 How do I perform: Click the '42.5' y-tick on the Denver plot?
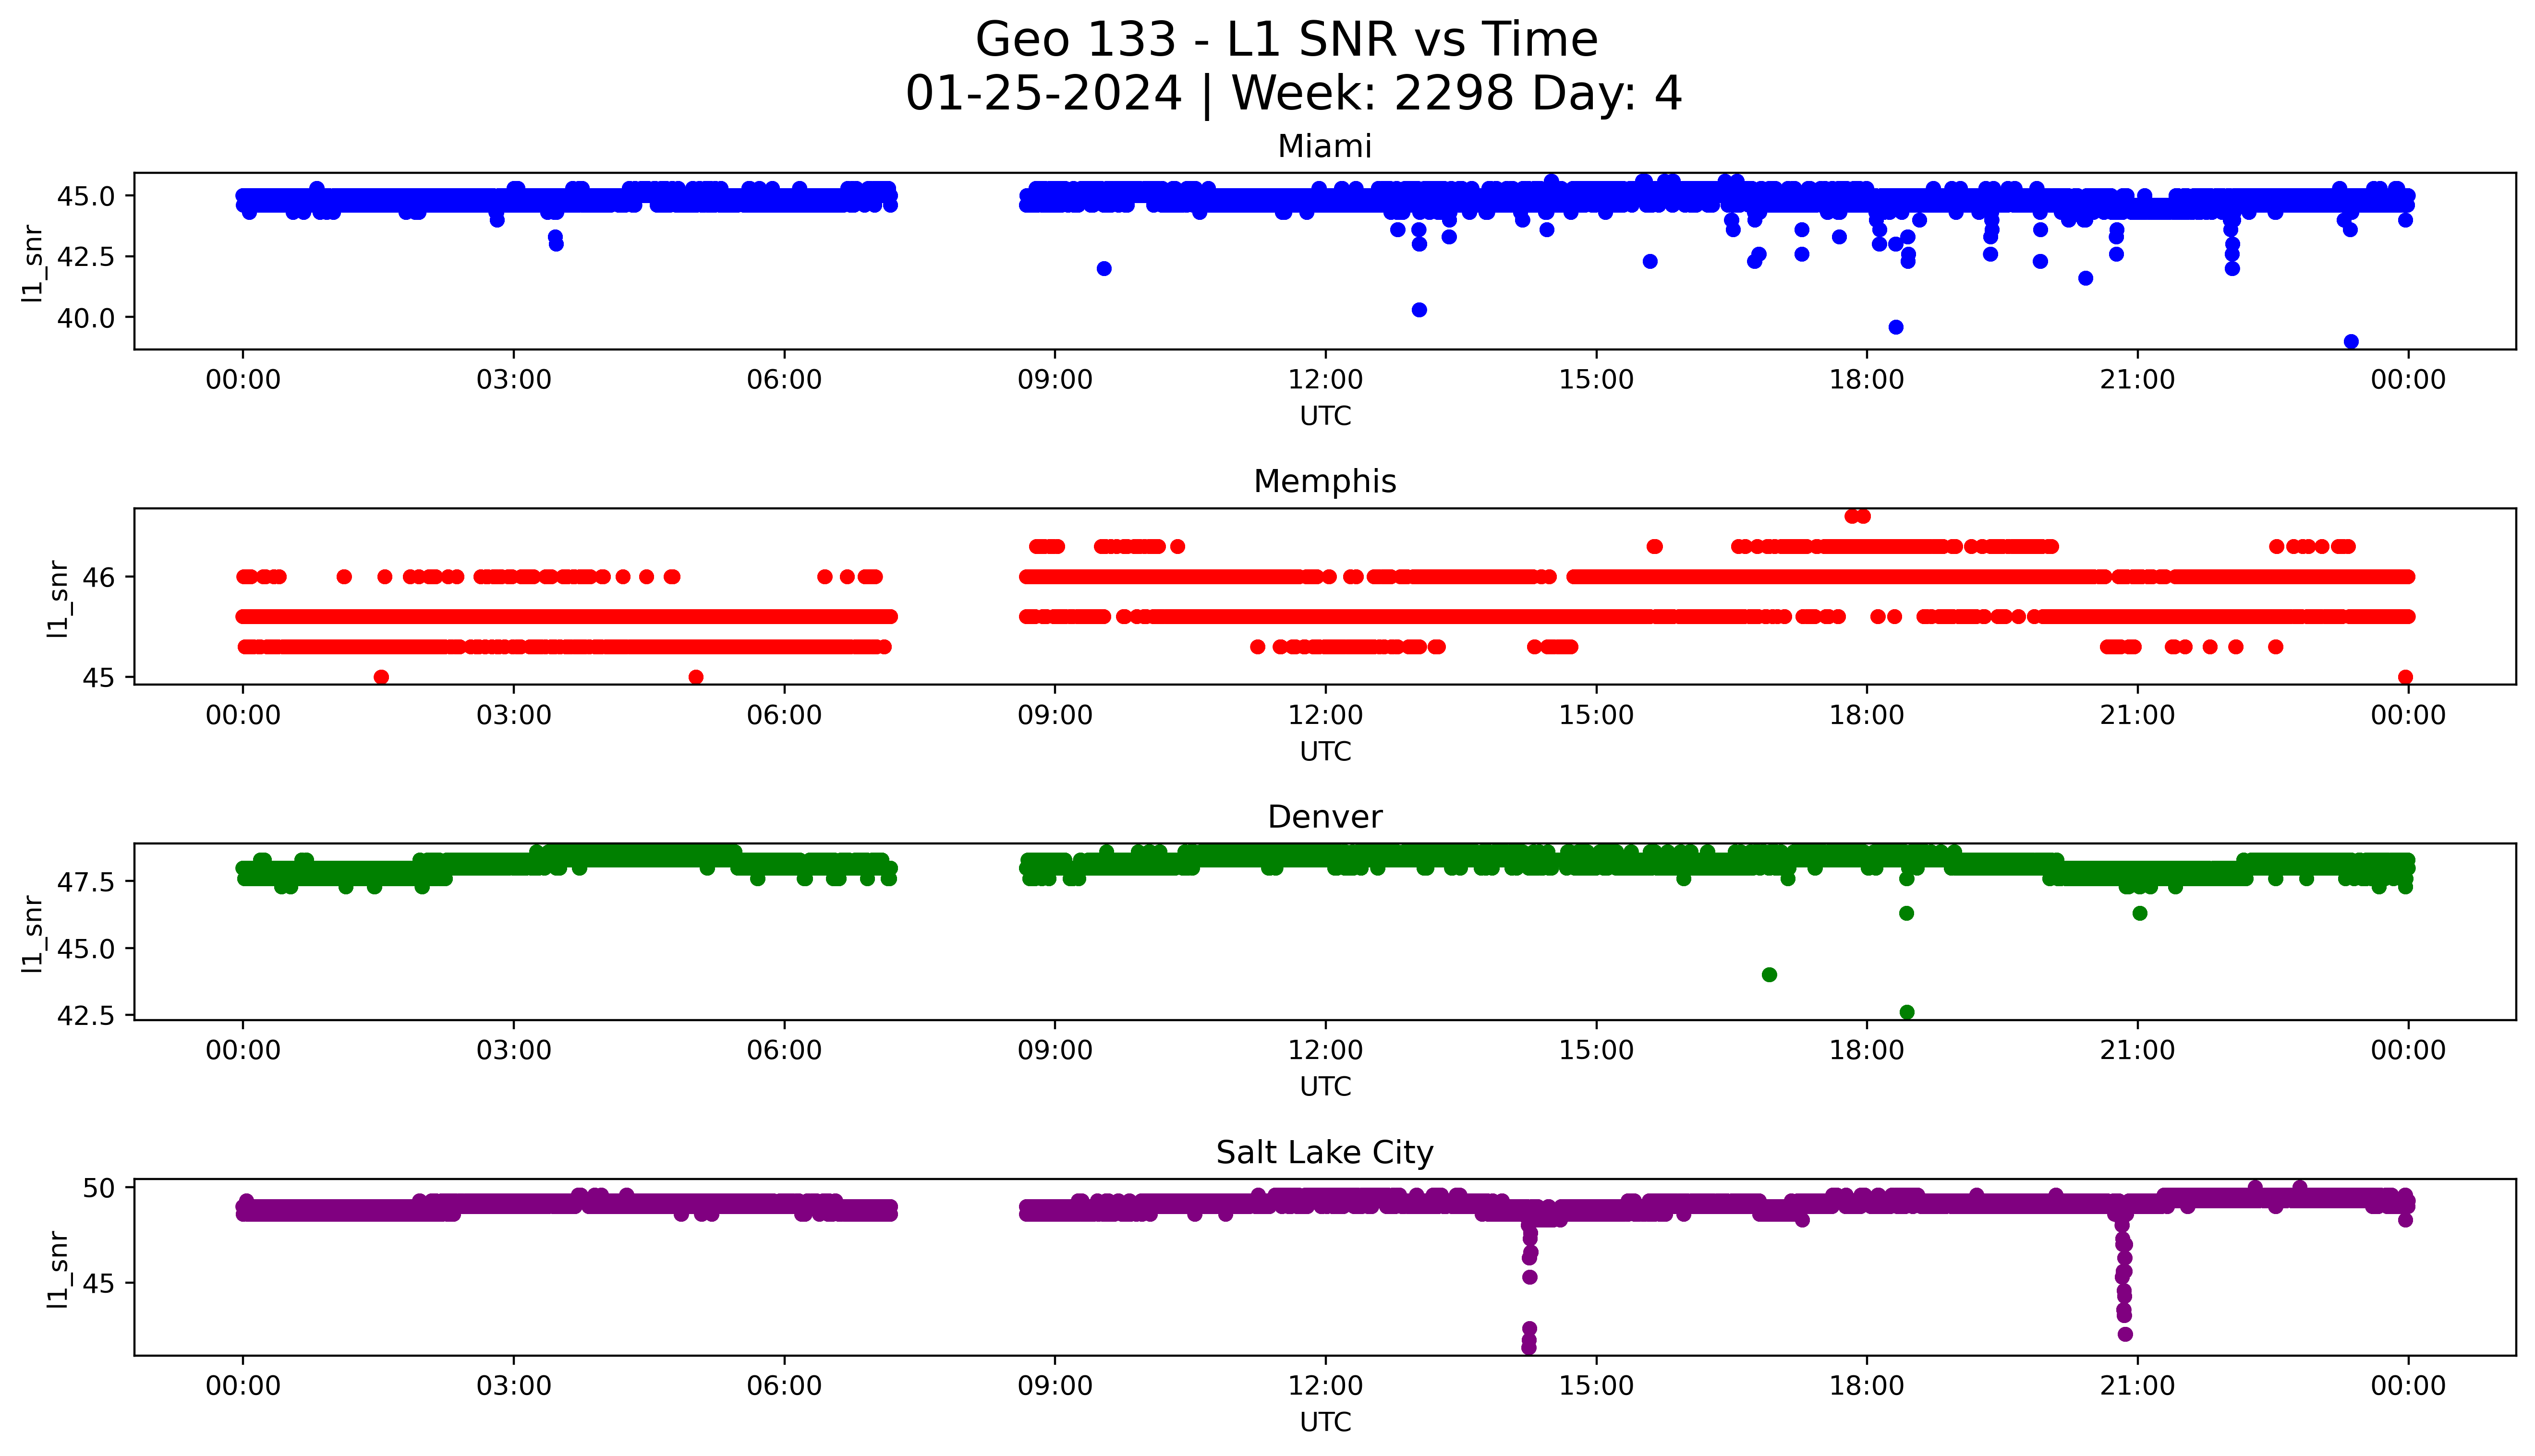[x=87, y=1015]
